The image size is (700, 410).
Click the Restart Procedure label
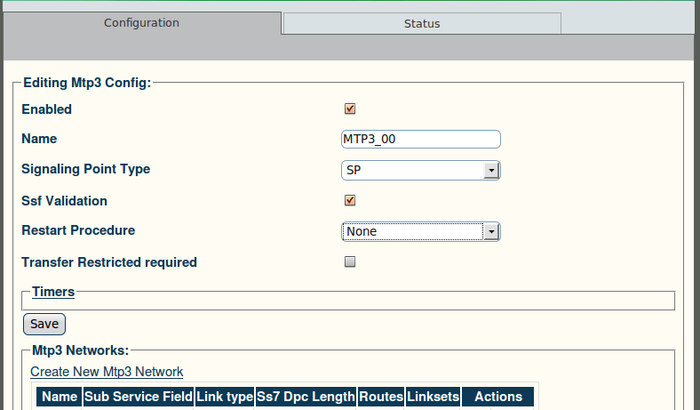(78, 230)
